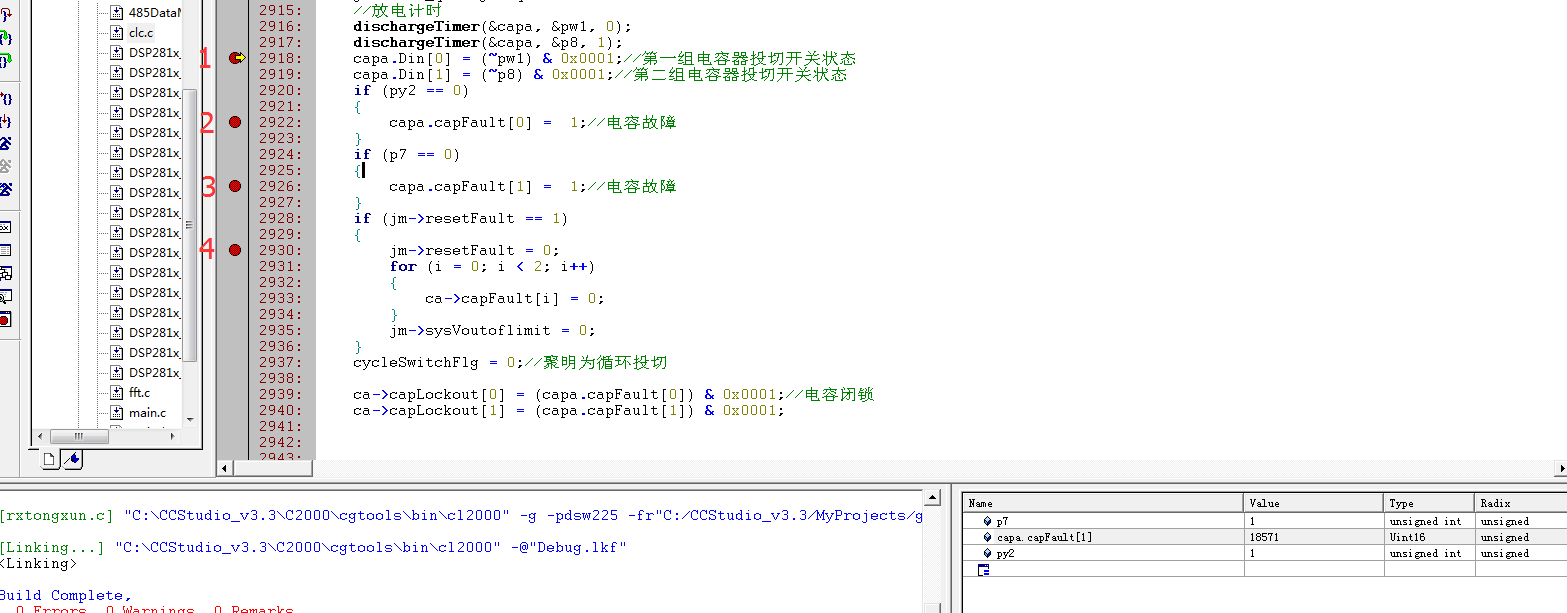
Task: Click the code editor horizontal scroll left arrow
Action: tap(225, 468)
